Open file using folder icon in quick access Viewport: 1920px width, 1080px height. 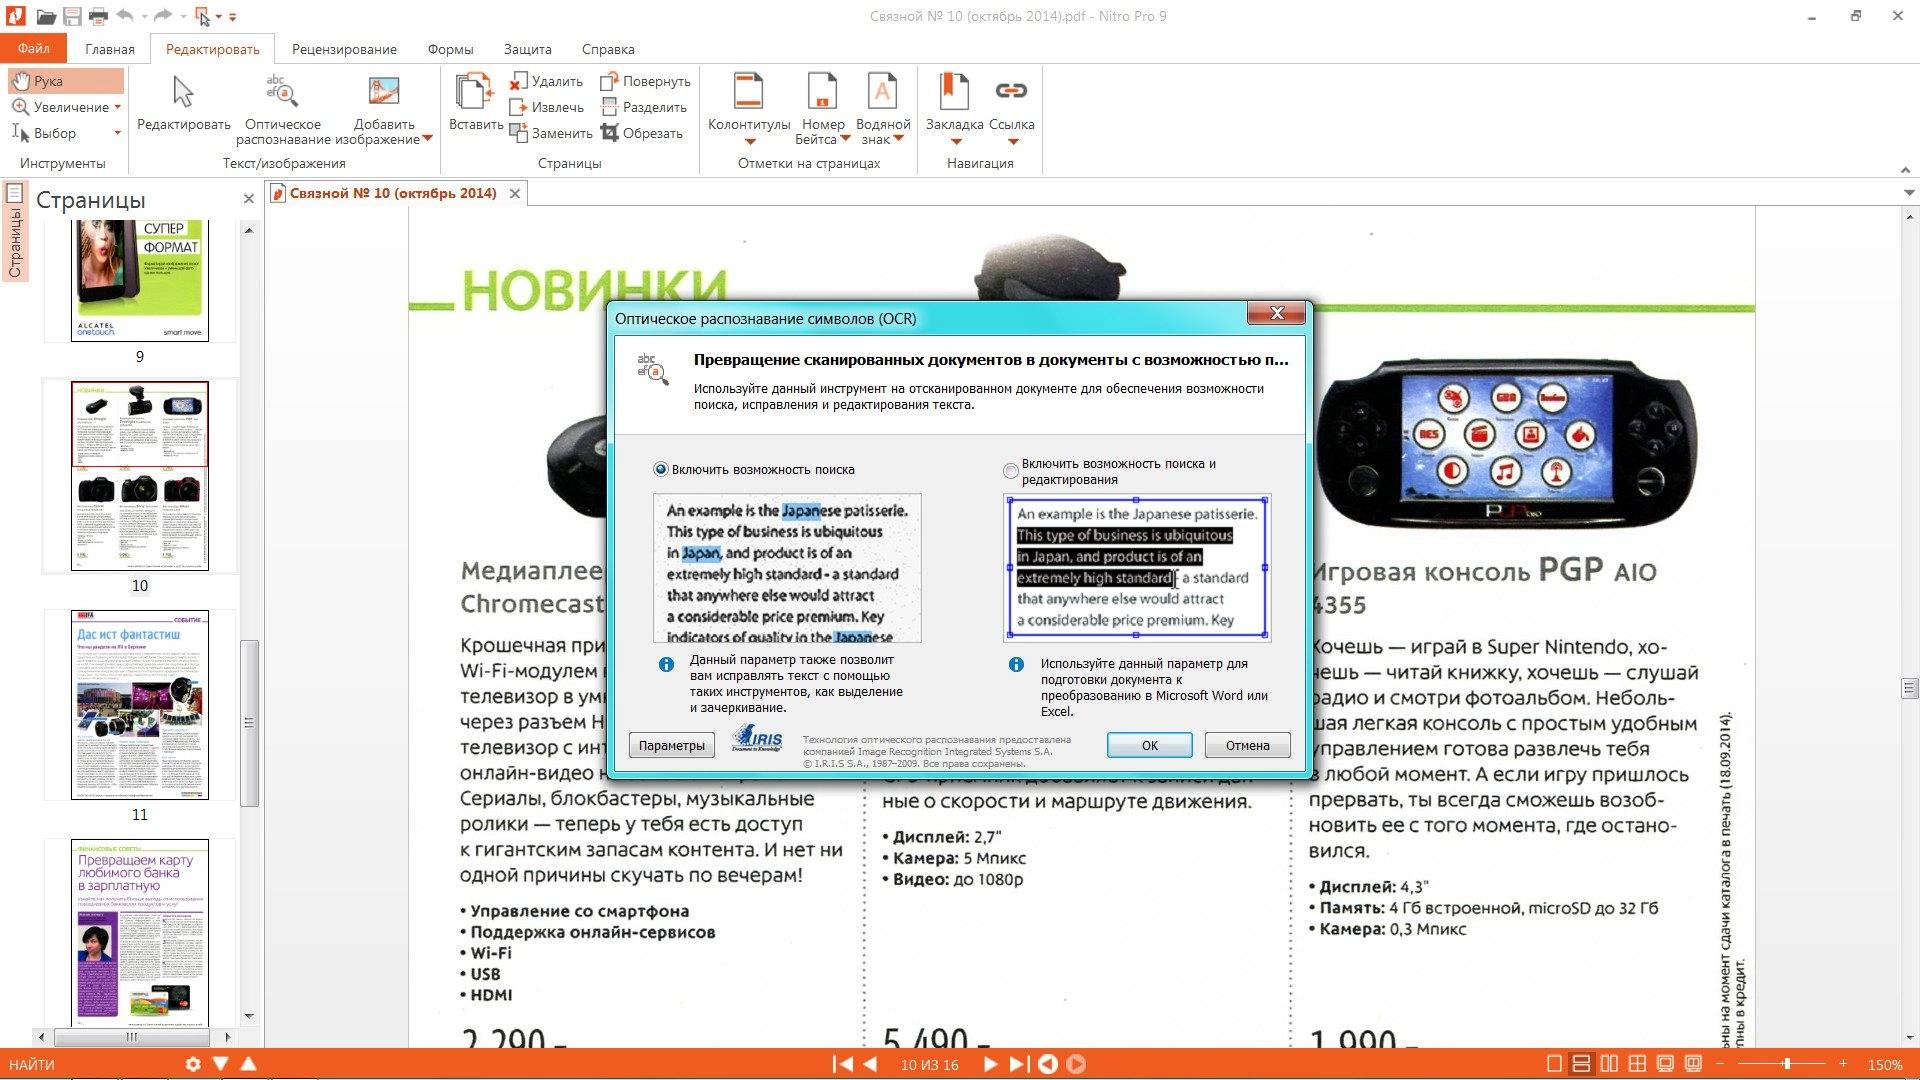point(46,17)
